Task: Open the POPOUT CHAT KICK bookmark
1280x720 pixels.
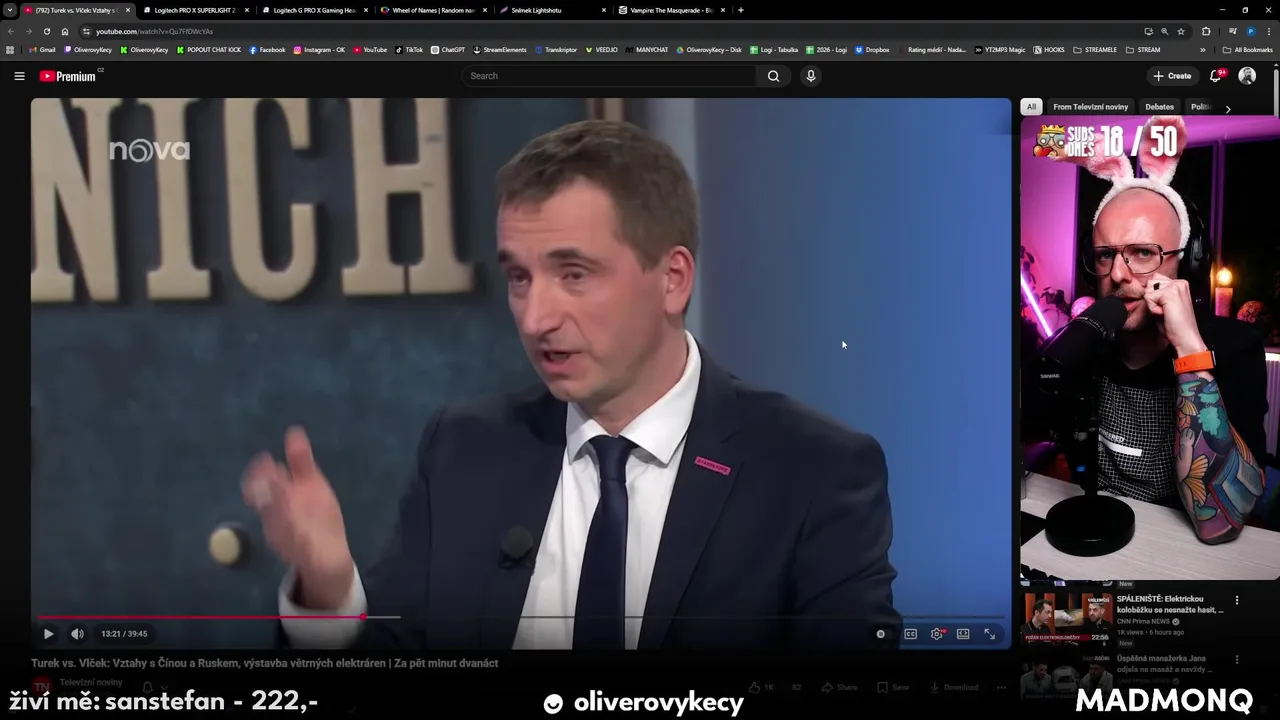Action: click(209, 49)
